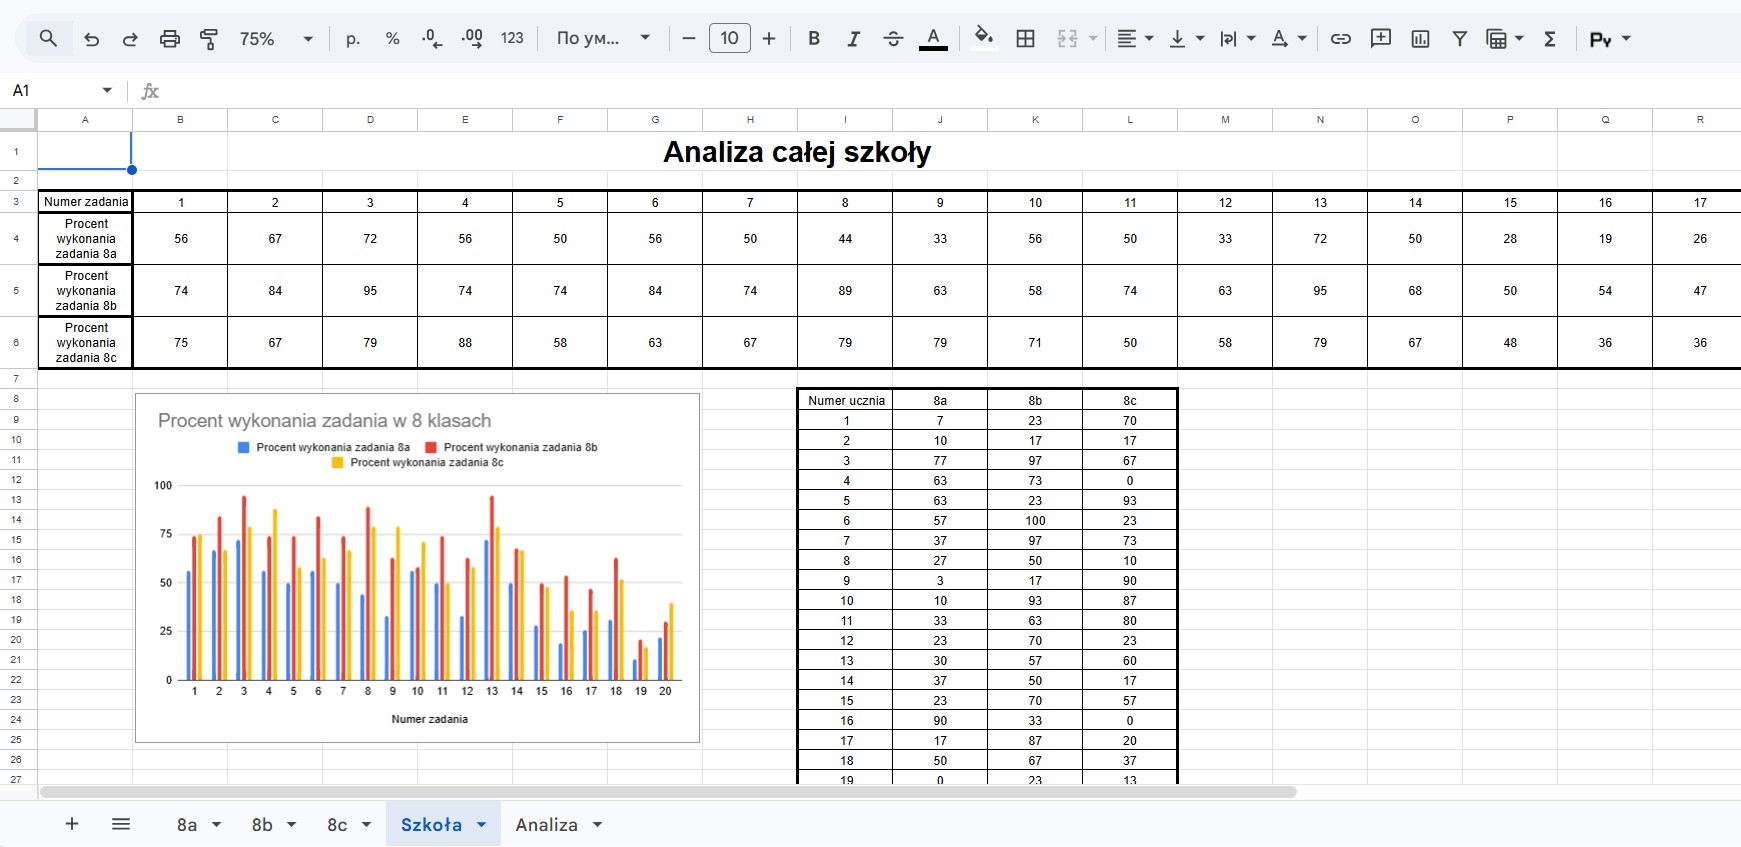Toggle strikethrough formatting
The width and height of the screenshot is (1741, 847).
click(x=893, y=39)
